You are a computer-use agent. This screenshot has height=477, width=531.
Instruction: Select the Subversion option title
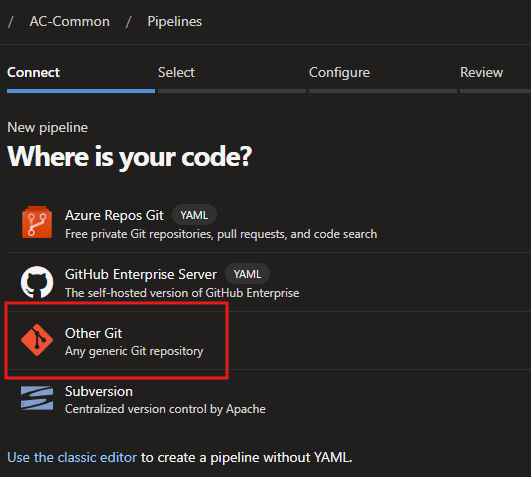coord(99,391)
